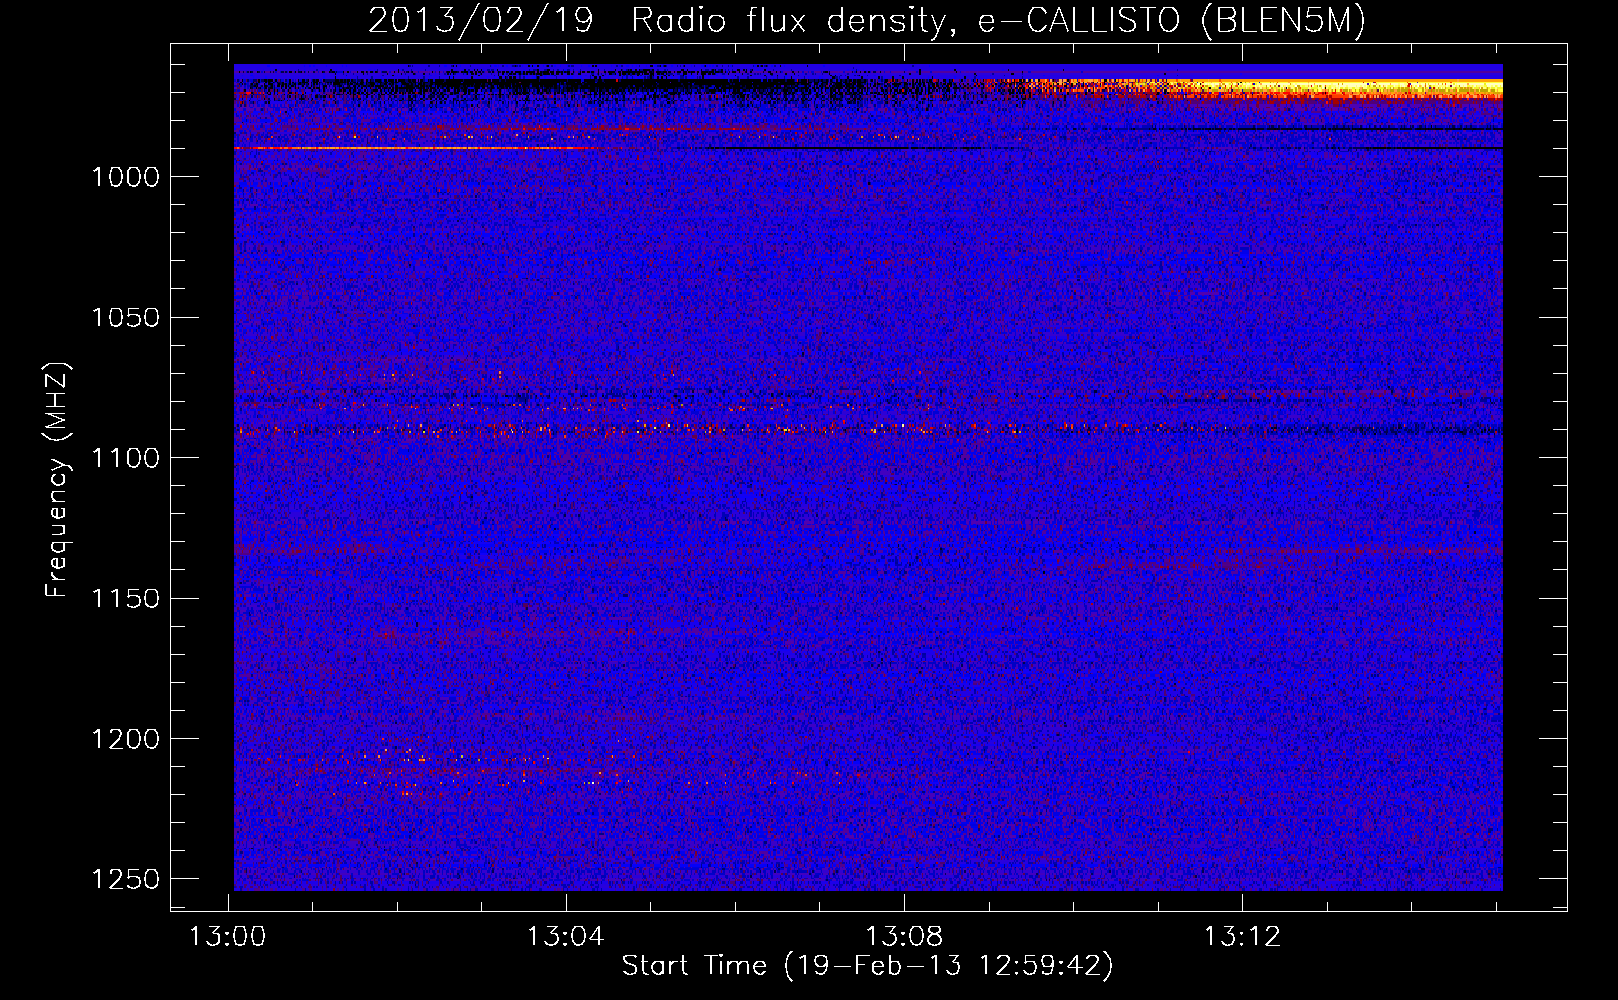
Task: Click the '13:12' time axis label
Action: (1242, 937)
